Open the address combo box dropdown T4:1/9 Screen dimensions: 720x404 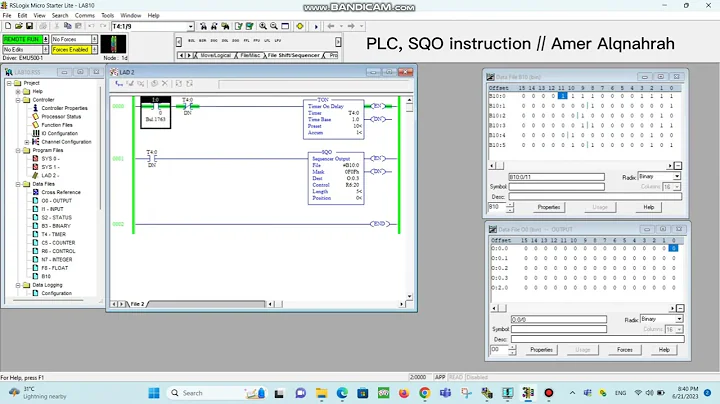[190, 27]
